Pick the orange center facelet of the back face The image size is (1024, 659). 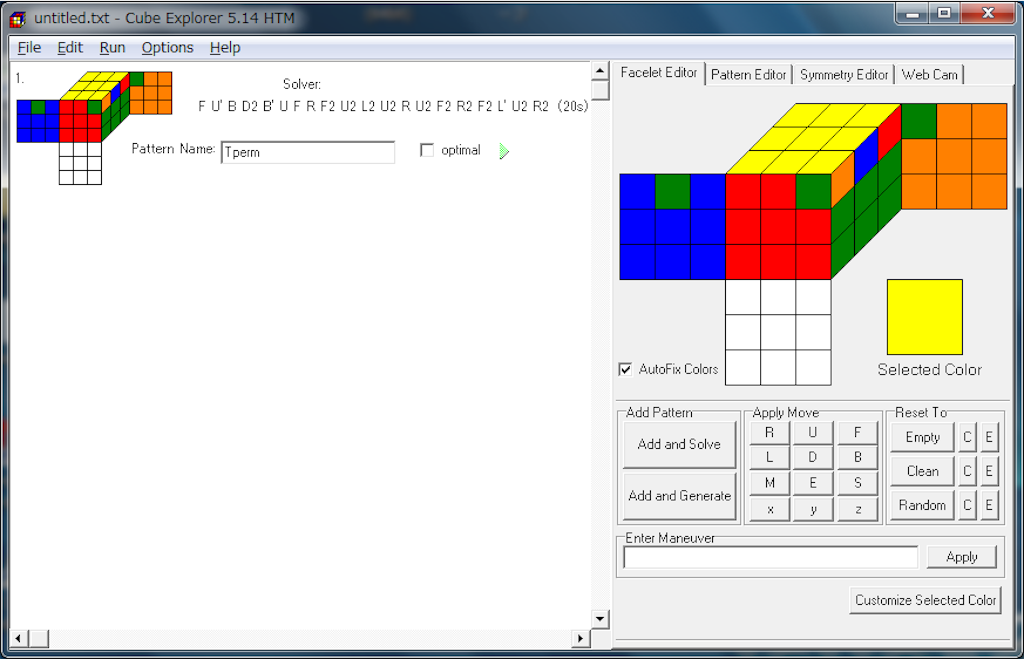pos(954,156)
